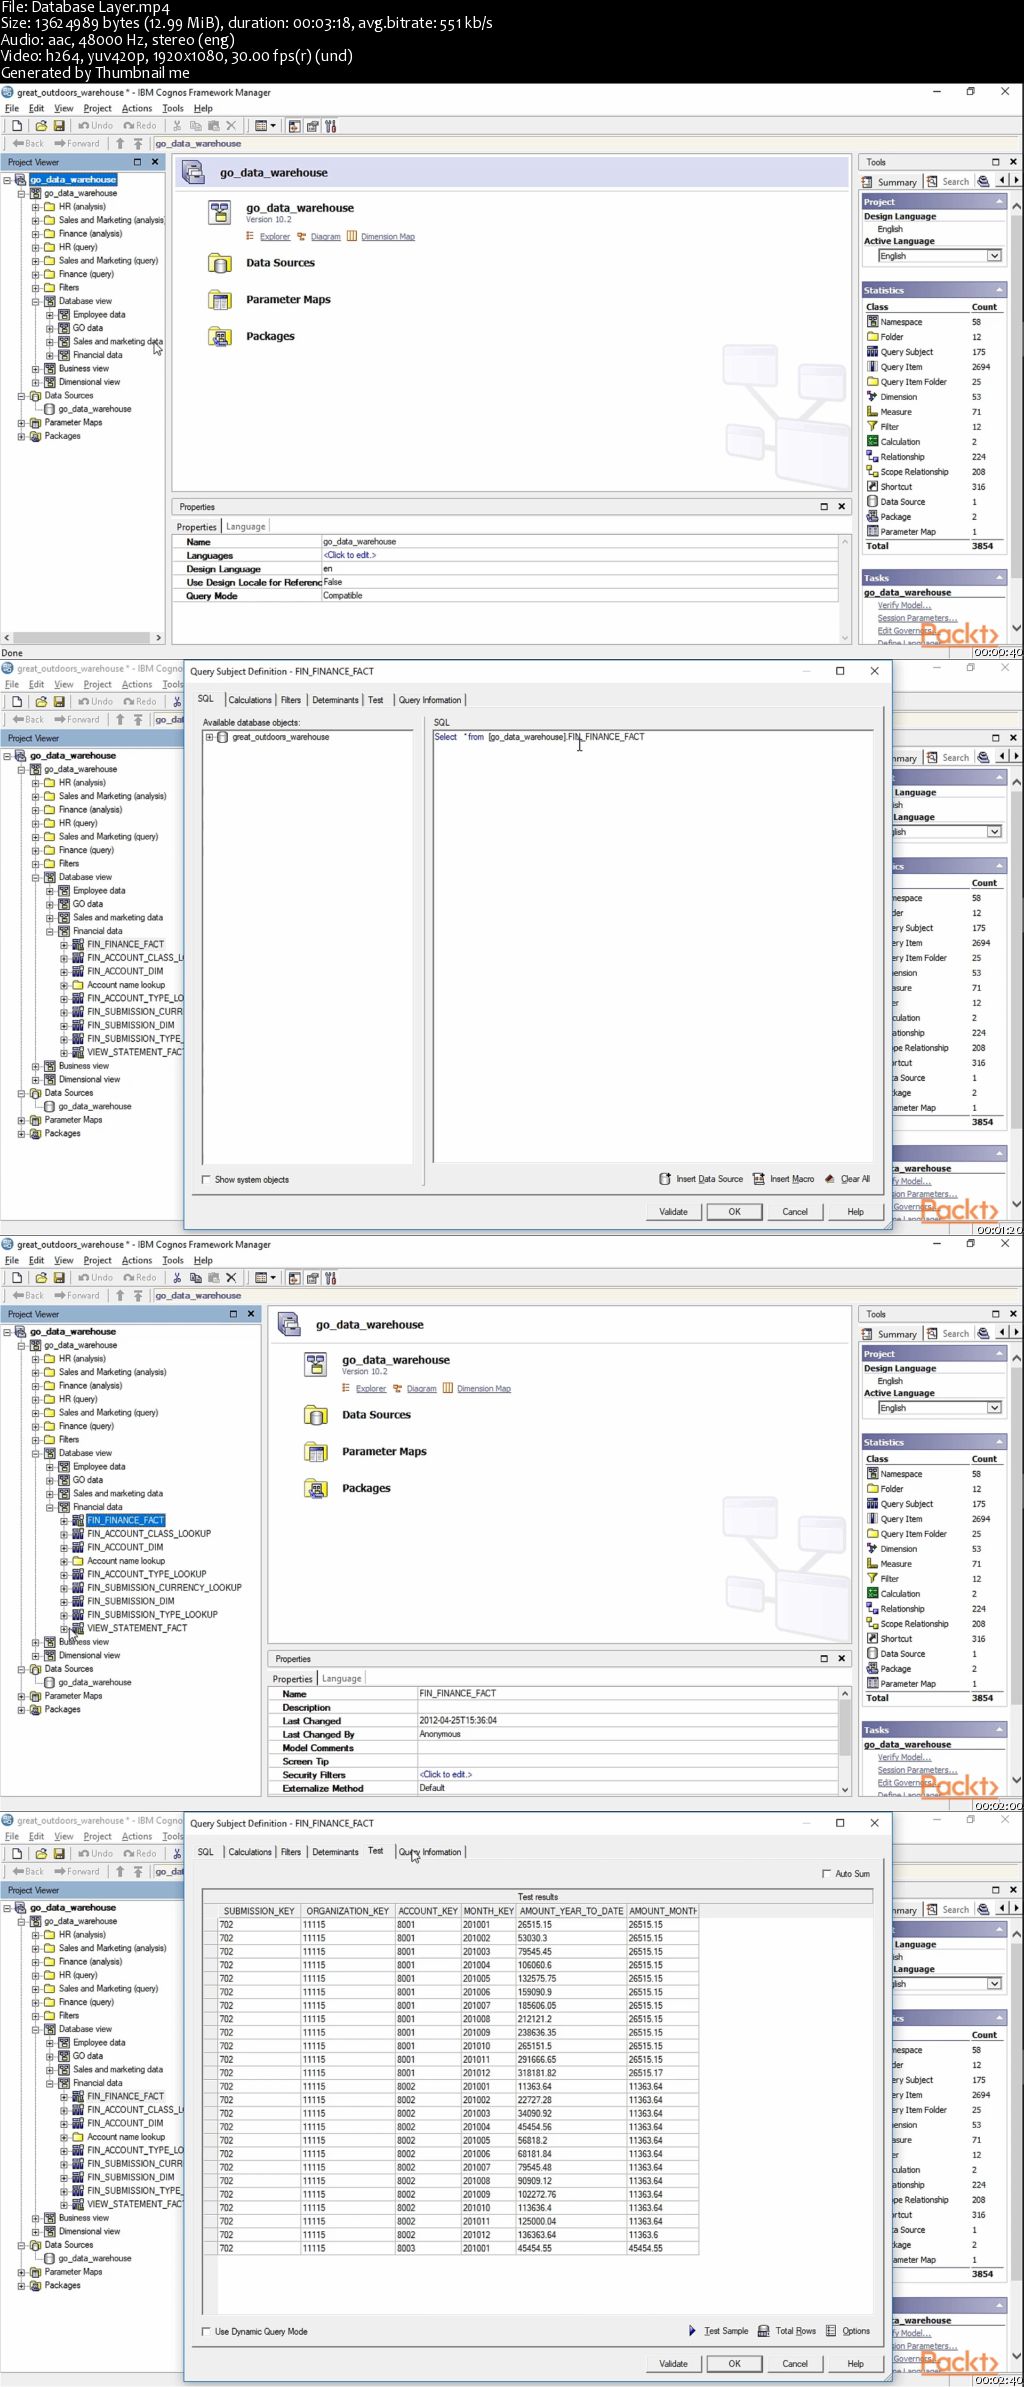The height and width of the screenshot is (2387, 1024).
Task: Click Paste icon in the 00:00:40 frame toolbar
Action: pyautogui.click(x=213, y=126)
